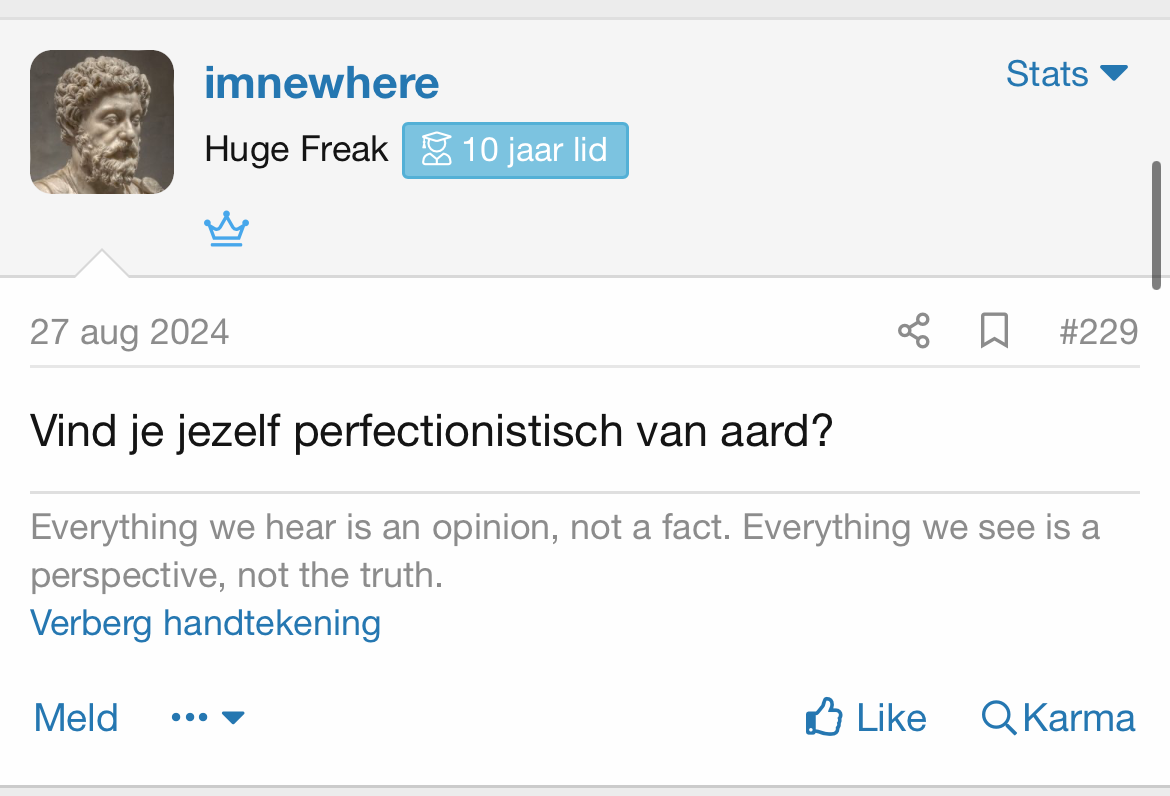1170x796 pixels.
Task: Open the Karma text link
Action: [x=1079, y=718]
